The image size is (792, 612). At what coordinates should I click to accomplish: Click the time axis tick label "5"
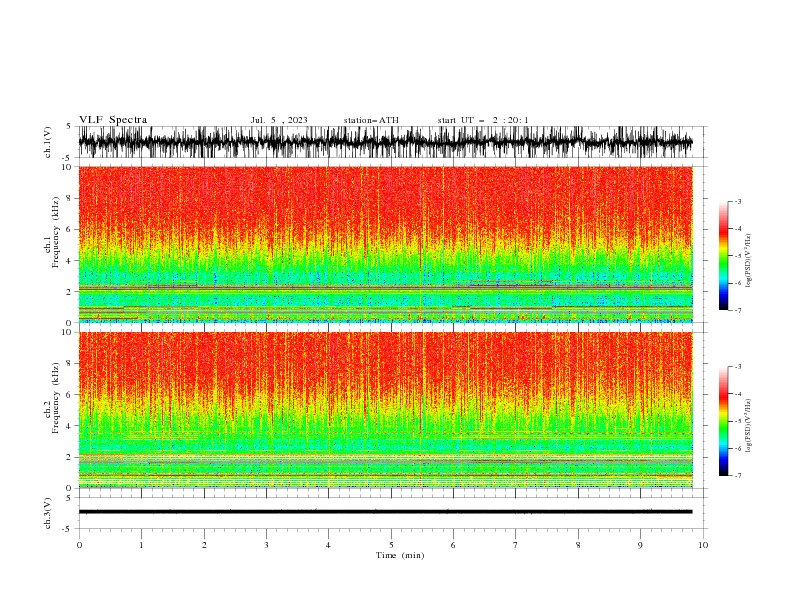[x=391, y=545]
